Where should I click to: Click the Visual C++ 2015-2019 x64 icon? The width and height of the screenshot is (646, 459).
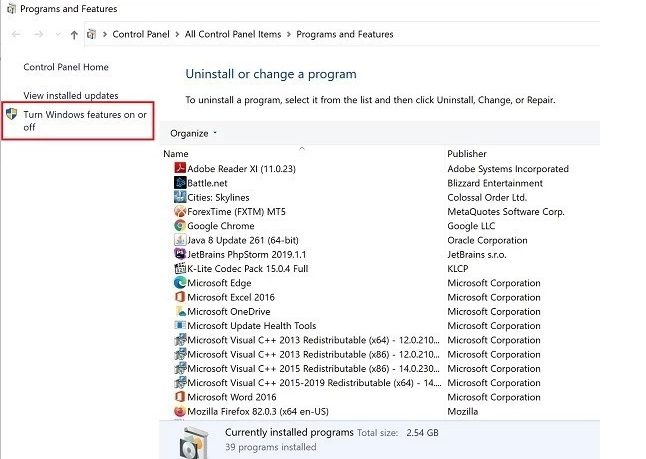[180, 382]
